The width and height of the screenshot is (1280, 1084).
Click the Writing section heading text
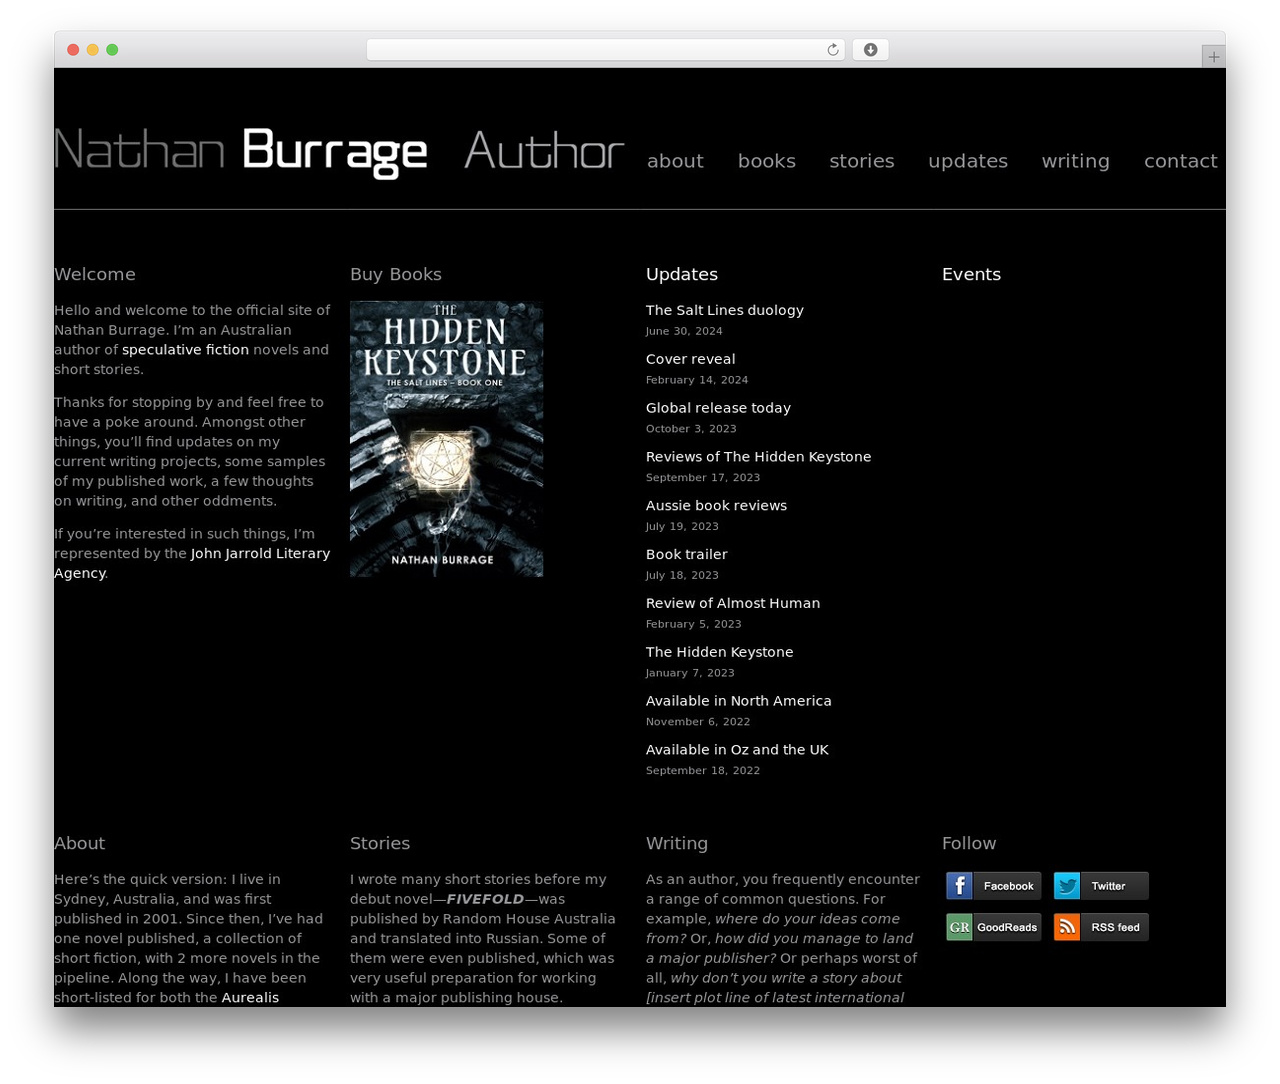(677, 843)
